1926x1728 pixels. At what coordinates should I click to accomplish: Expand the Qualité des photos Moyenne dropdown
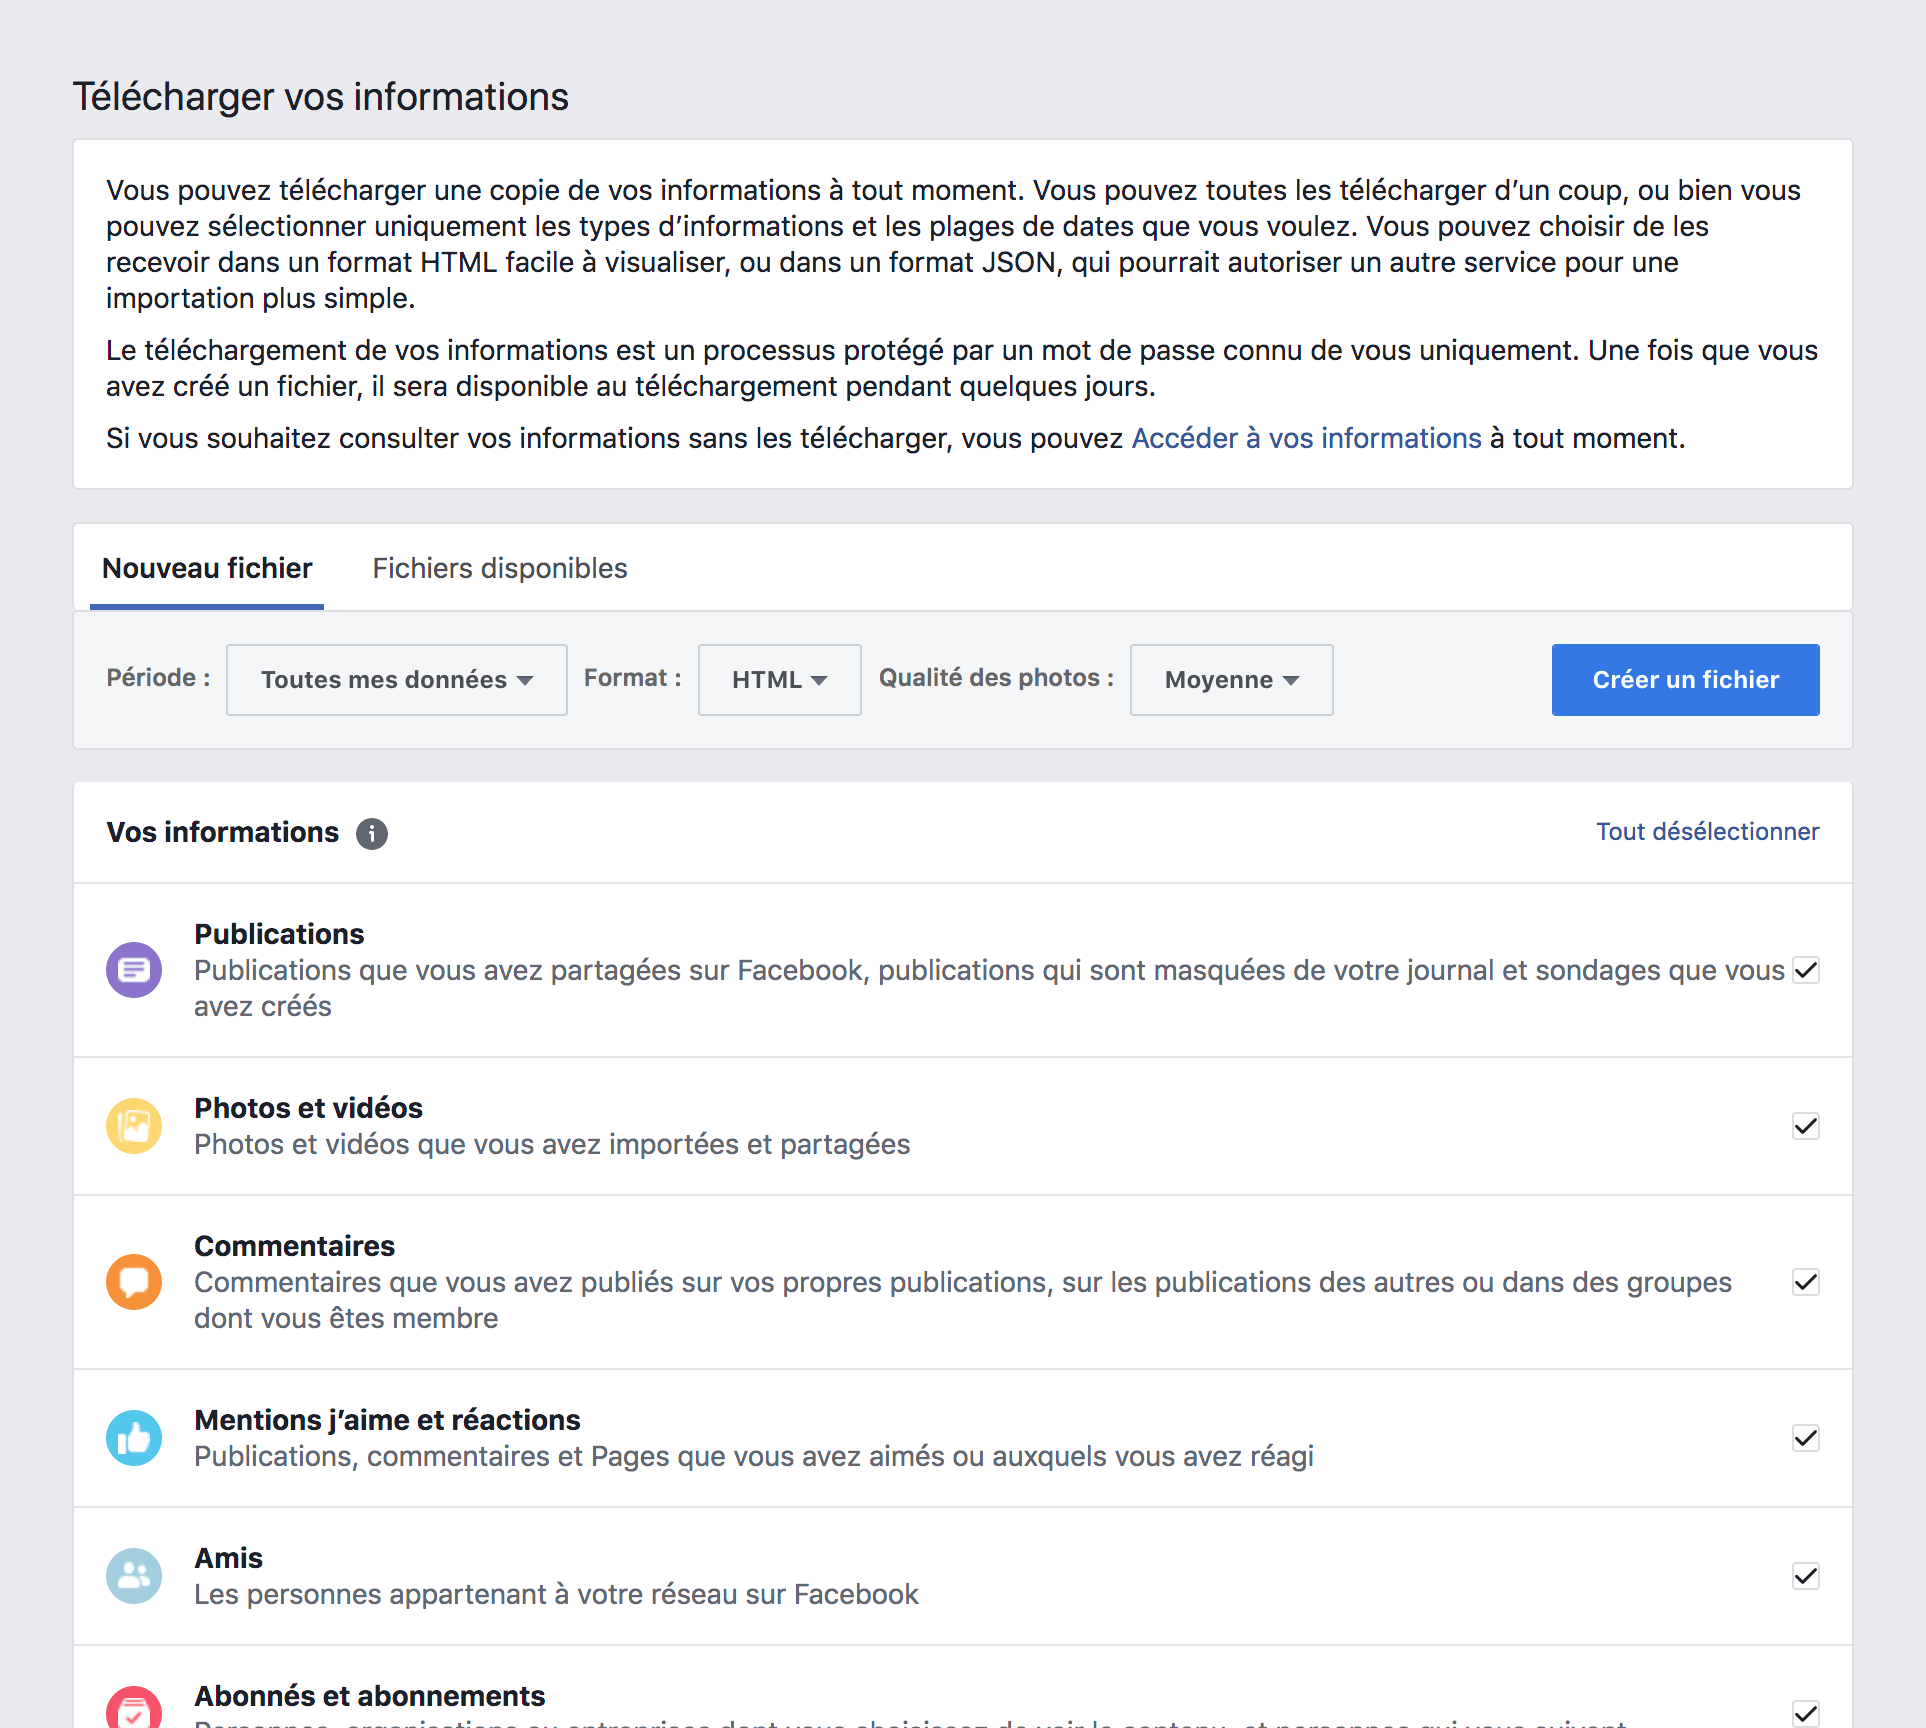pyautogui.click(x=1231, y=680)
